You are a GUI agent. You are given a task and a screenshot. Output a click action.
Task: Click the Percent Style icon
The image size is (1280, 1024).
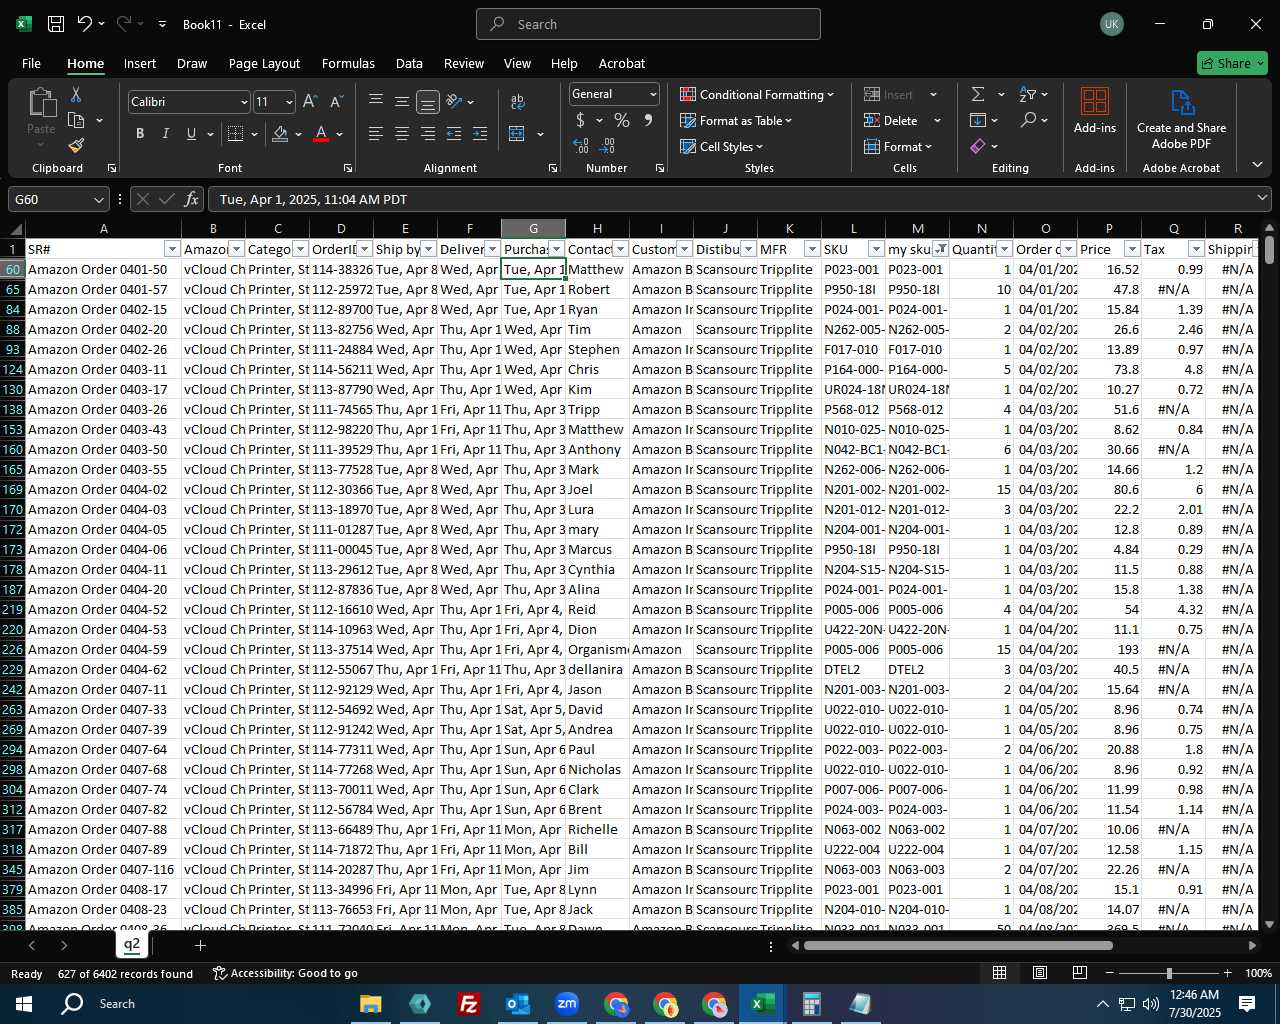(622, 120)
